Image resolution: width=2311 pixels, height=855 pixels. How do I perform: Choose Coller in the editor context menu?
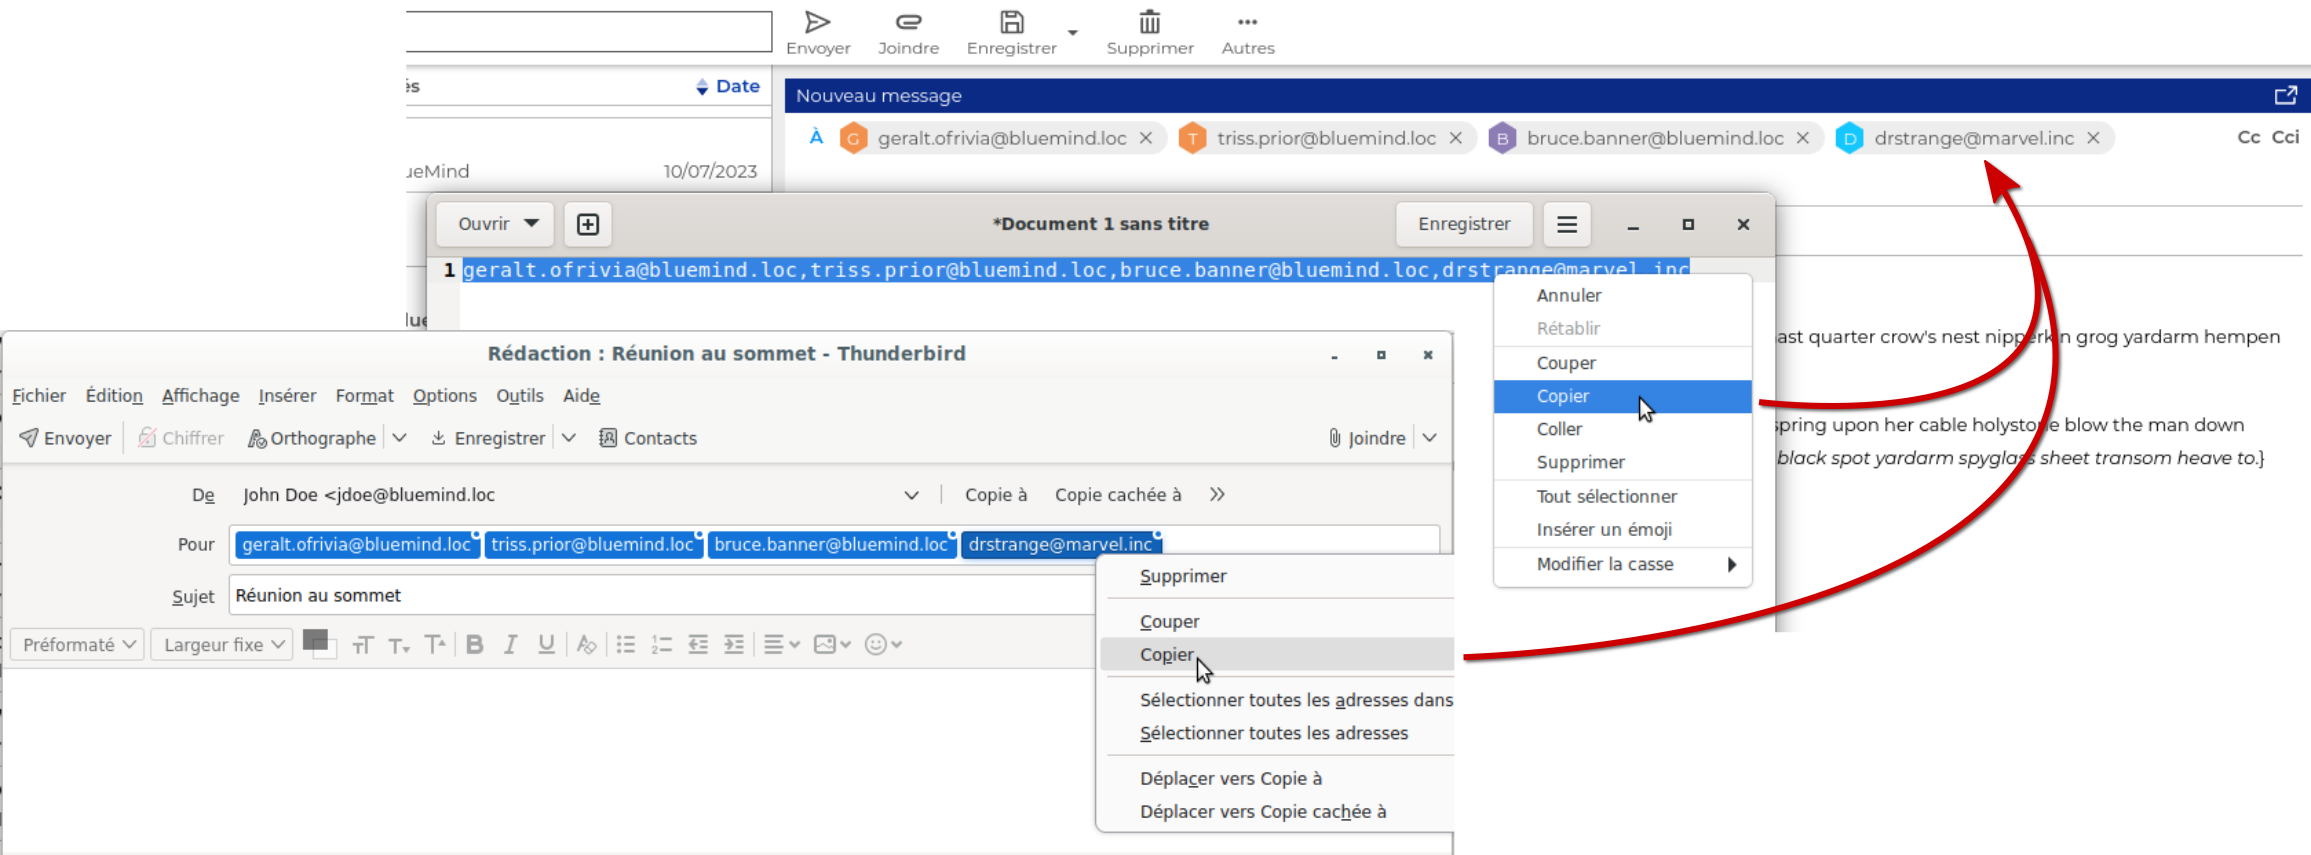tap(1559, 429)
